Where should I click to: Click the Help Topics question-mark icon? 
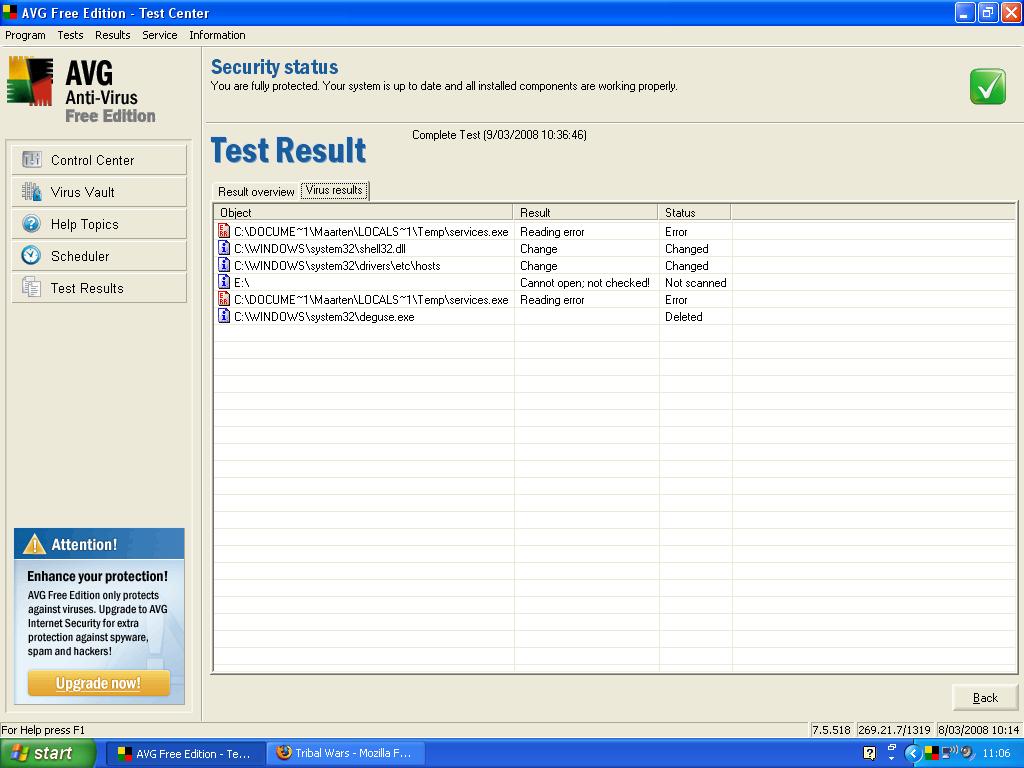point(31,223)
